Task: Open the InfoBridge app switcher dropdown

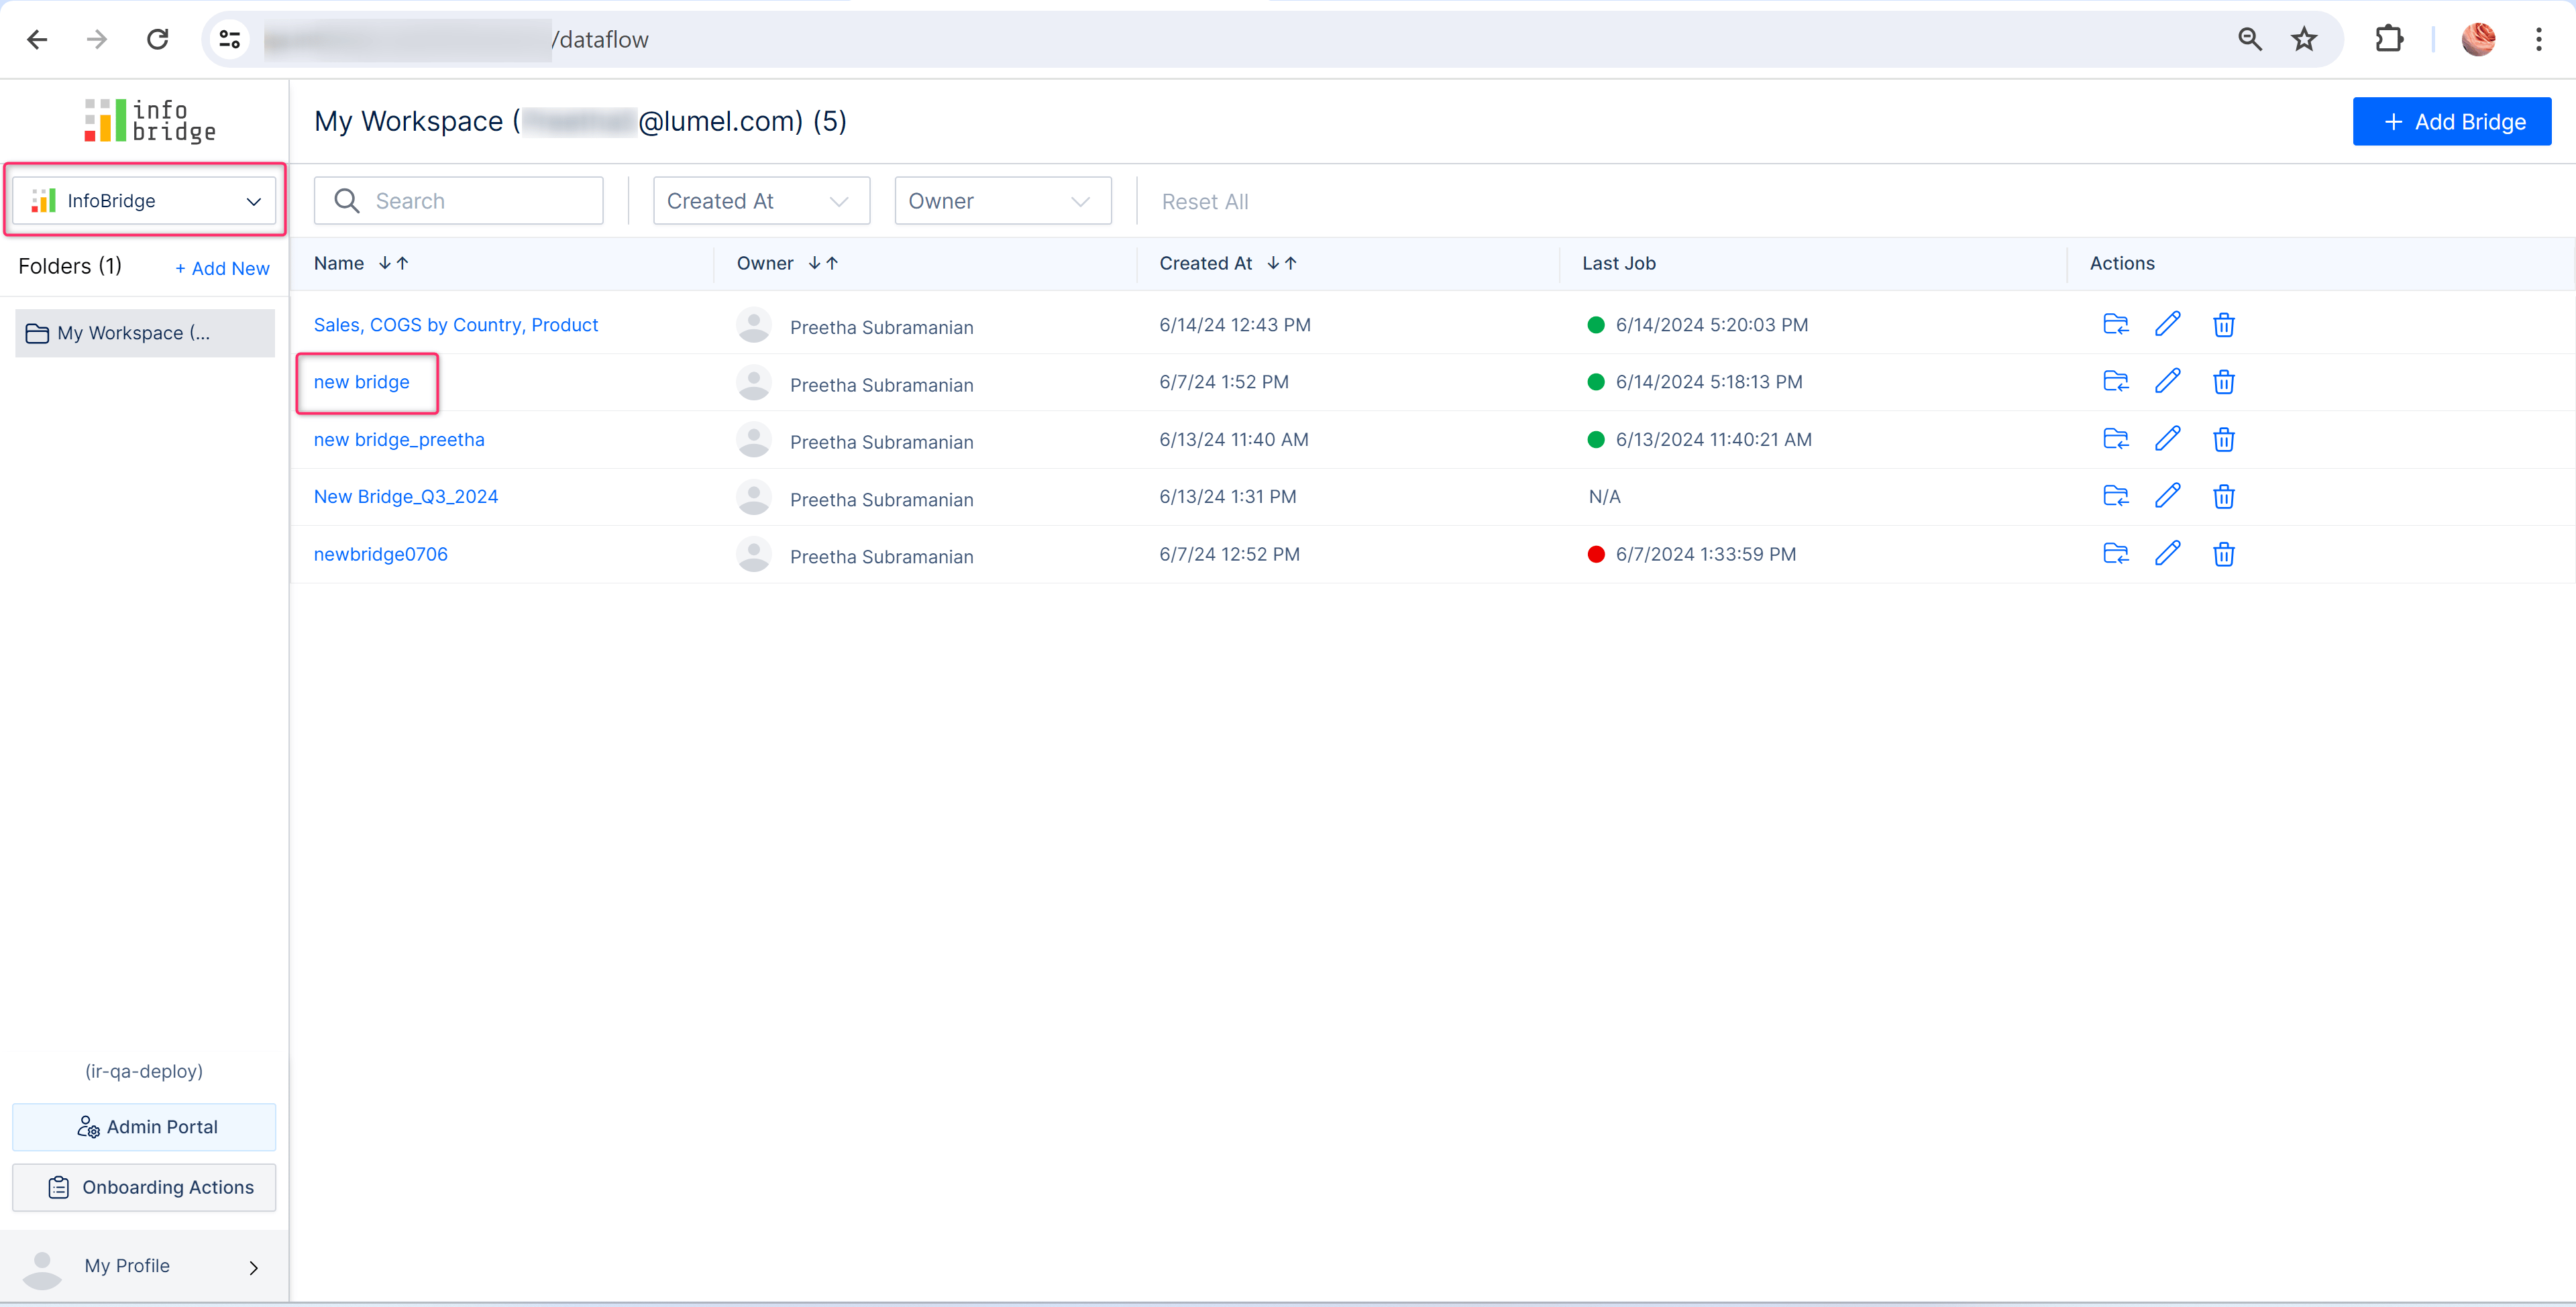Action: pyautogui.click(x=145, y=201)
